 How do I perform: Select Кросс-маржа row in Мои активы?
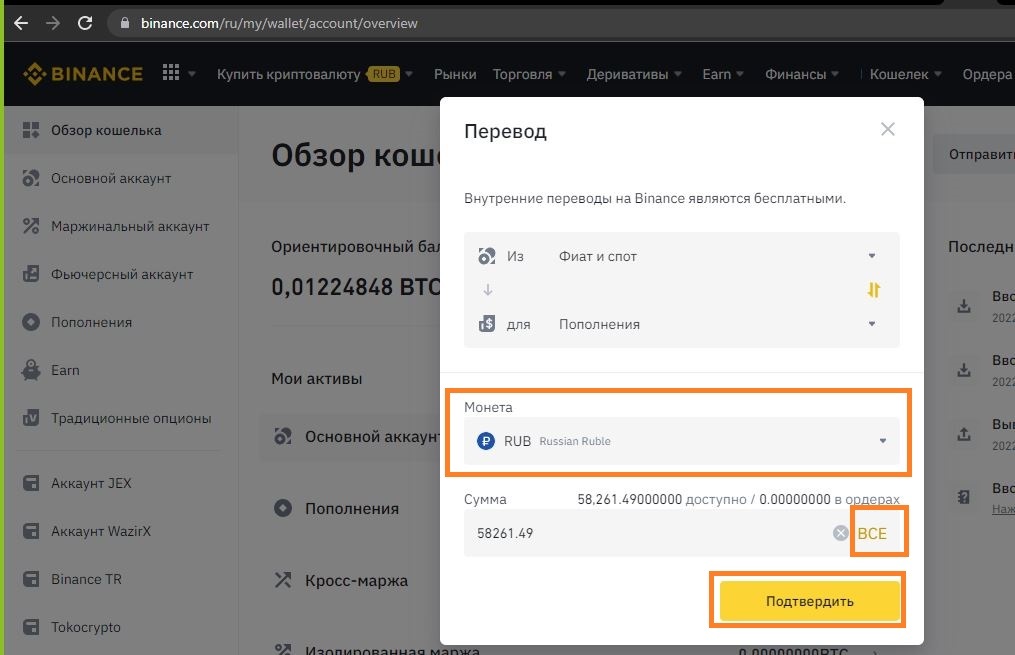pos(357,581)
